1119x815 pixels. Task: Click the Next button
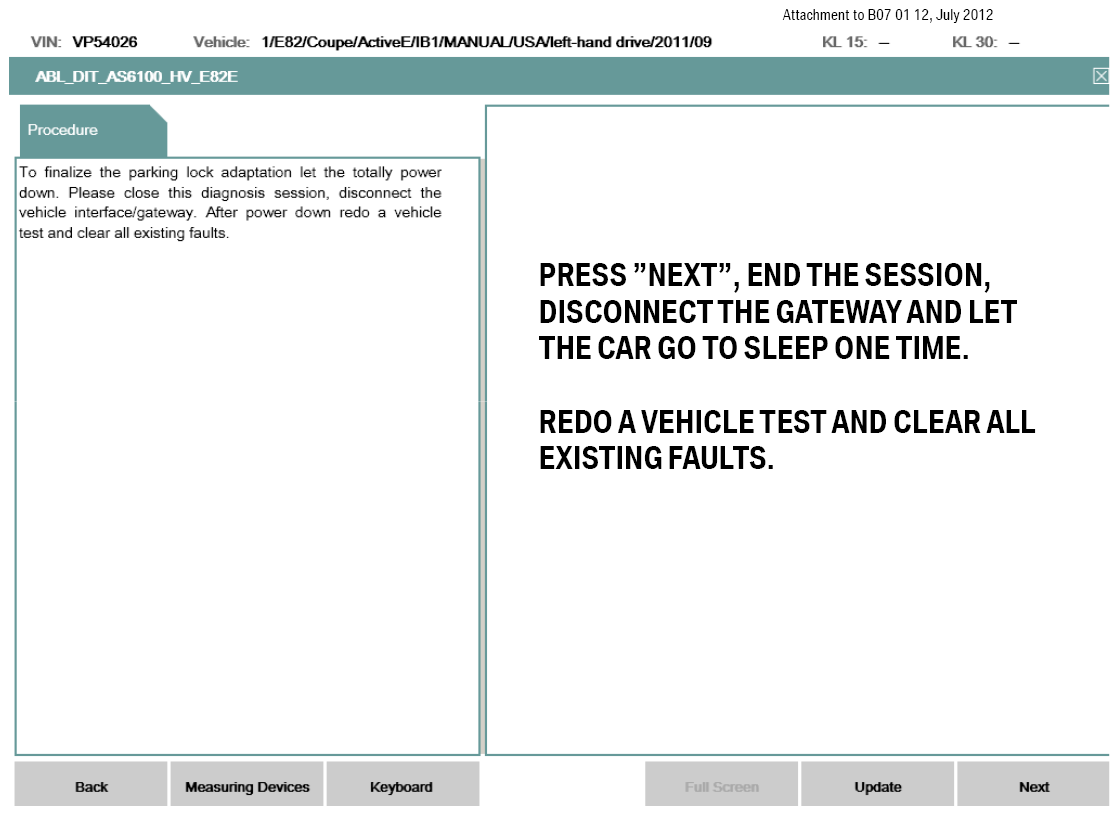[1033, 785]
